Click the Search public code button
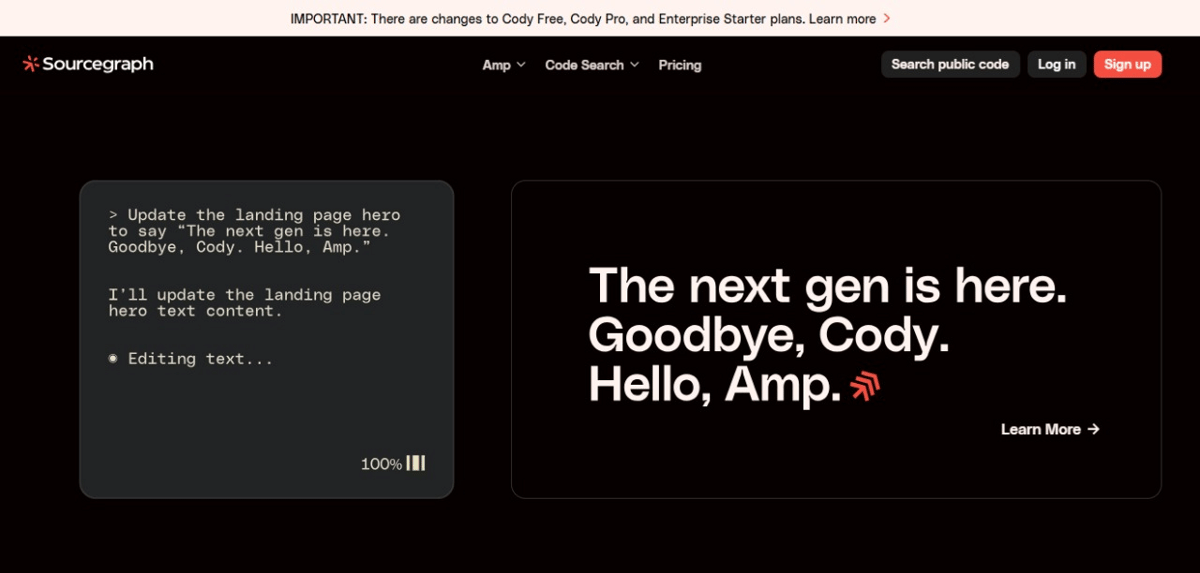Viewport: 1200px width, 573px height. (x=950, y=64)
